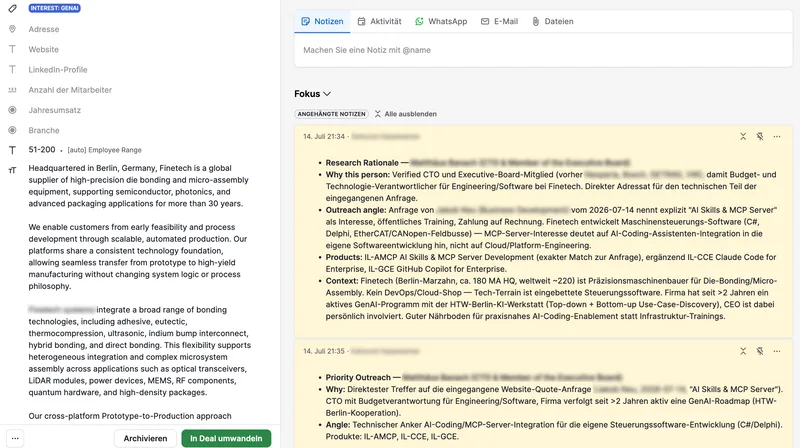Click the rich-text icon beside company description

coord(12,170)
